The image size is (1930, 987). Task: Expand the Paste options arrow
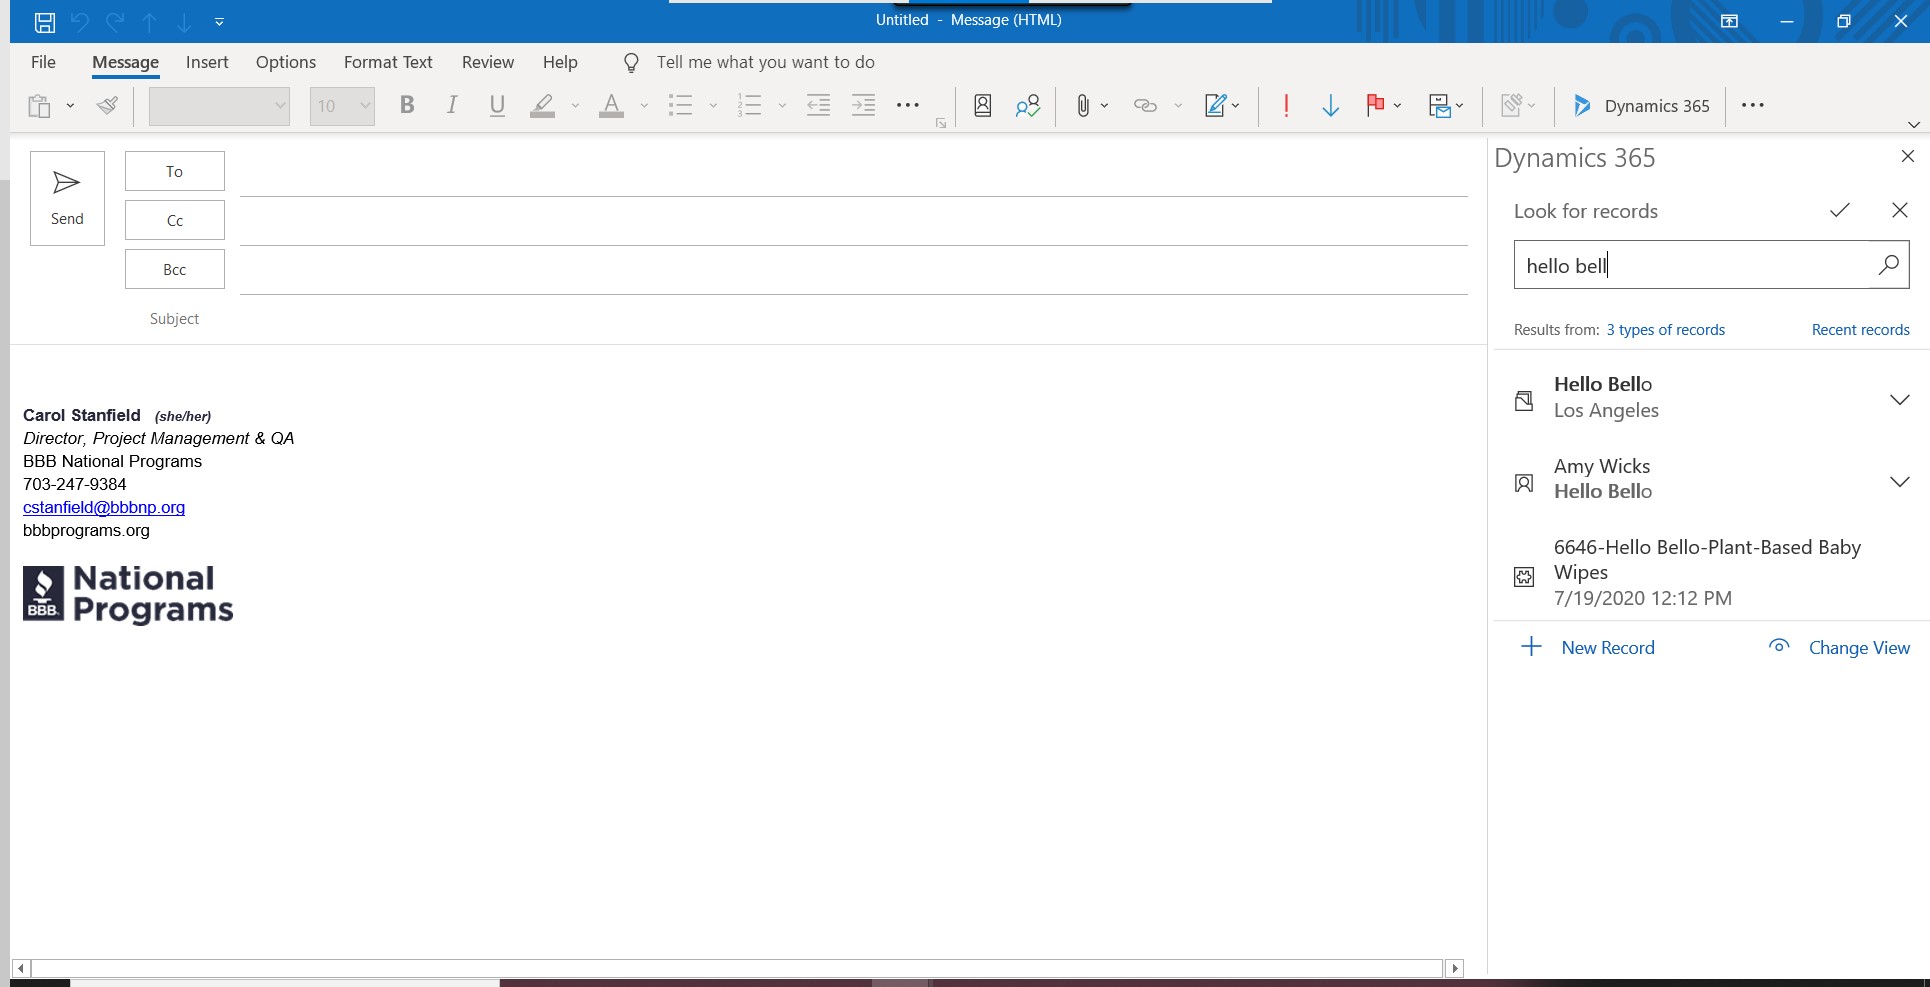70,105
